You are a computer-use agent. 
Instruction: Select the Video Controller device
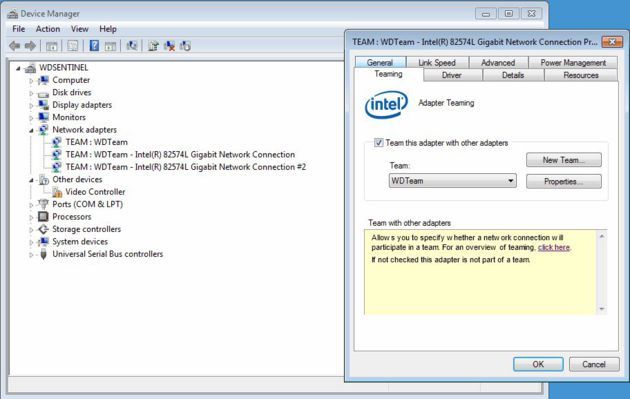coord(95,192)
